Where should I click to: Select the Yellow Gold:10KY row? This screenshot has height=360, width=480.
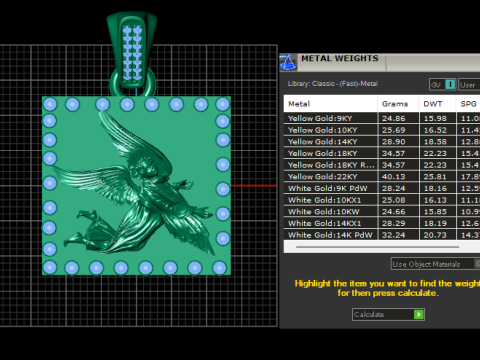(x=382, y=130)
